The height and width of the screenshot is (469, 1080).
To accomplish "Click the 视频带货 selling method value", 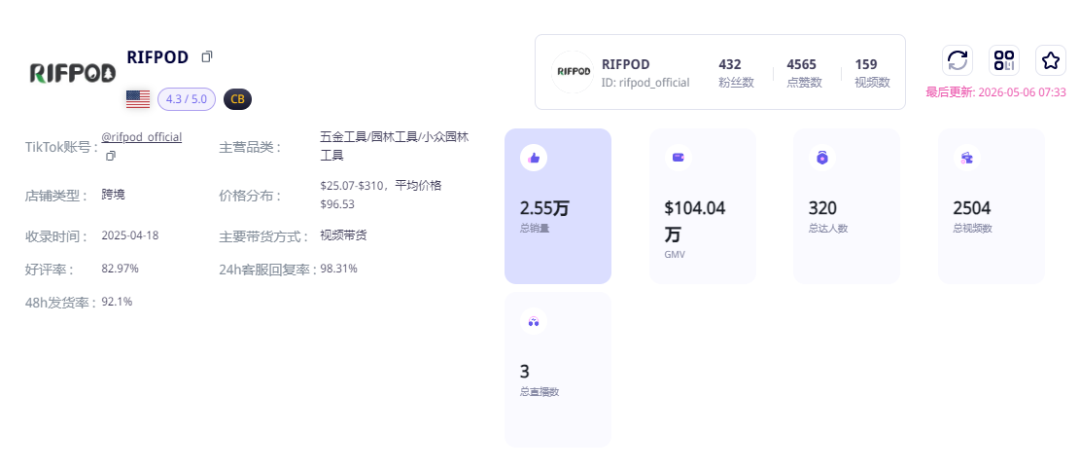I will click(344, 235).
